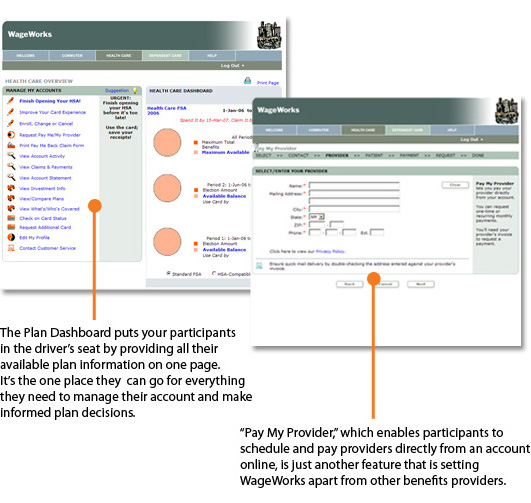531x503 pixels.
Task: Click the icon beside View What's/Who's Covered
Action: 11,208
